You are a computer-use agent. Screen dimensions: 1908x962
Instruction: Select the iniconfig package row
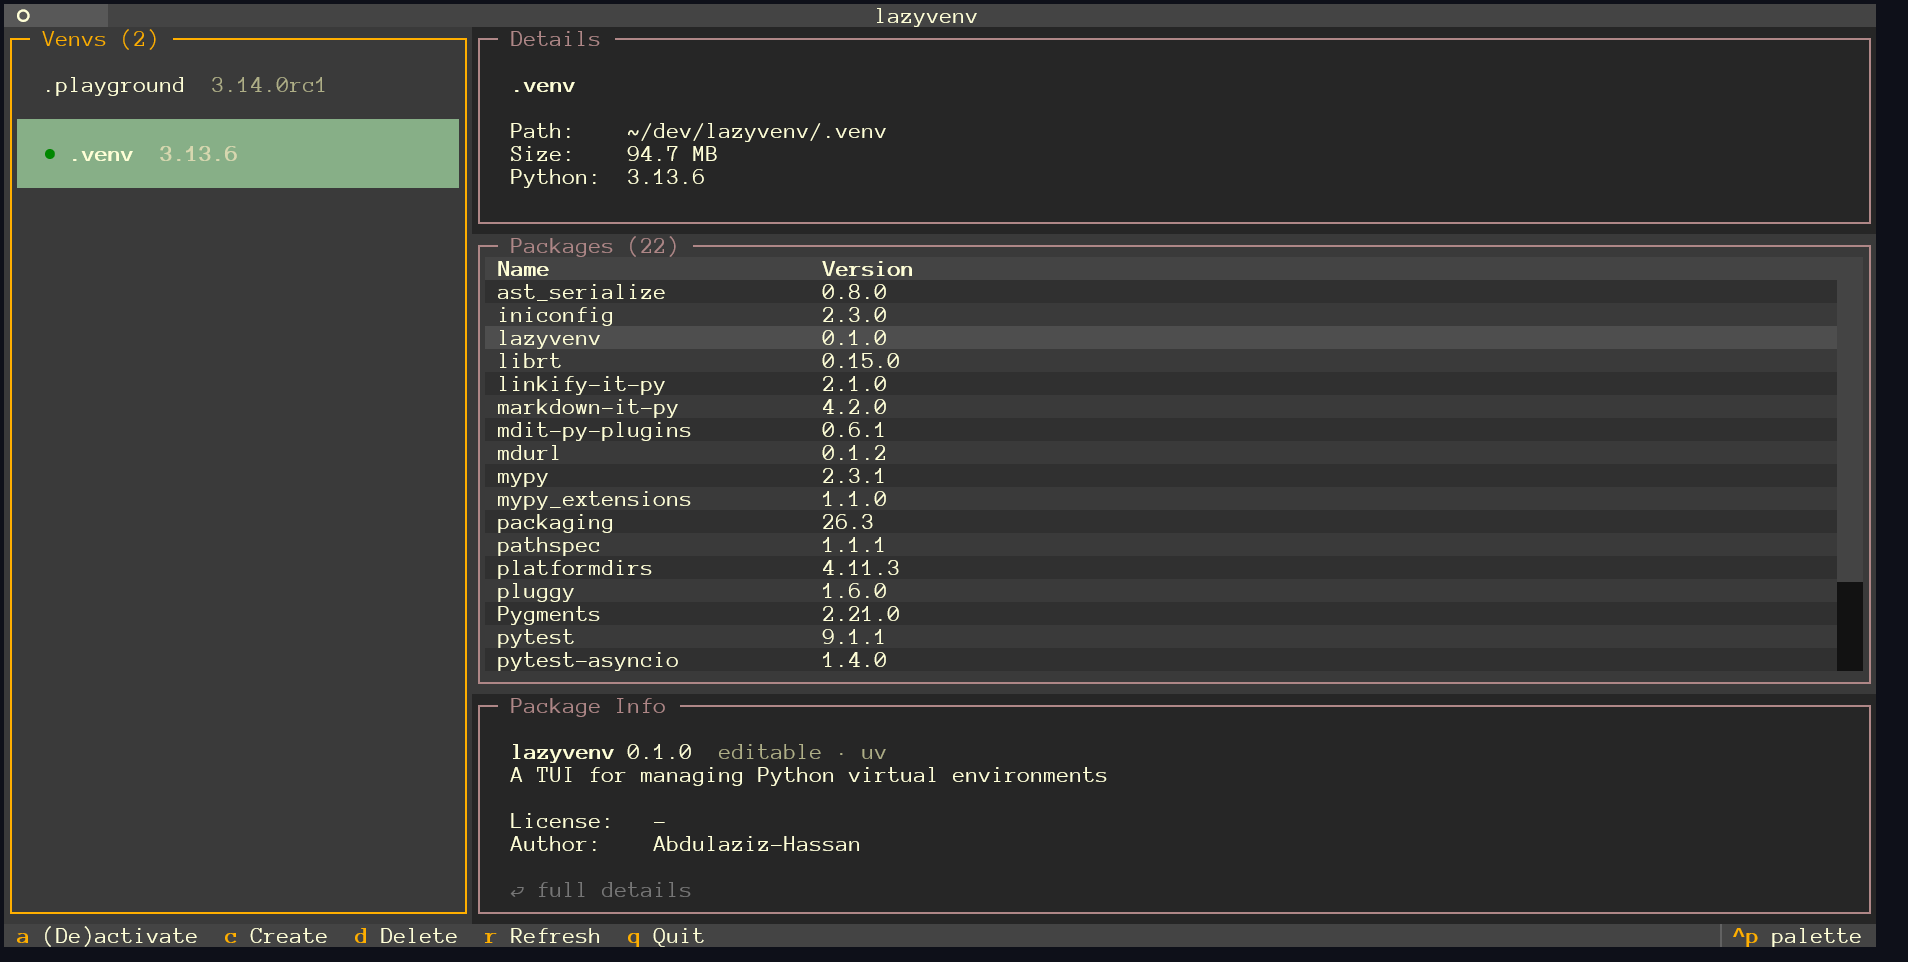tap(1161, 315)
